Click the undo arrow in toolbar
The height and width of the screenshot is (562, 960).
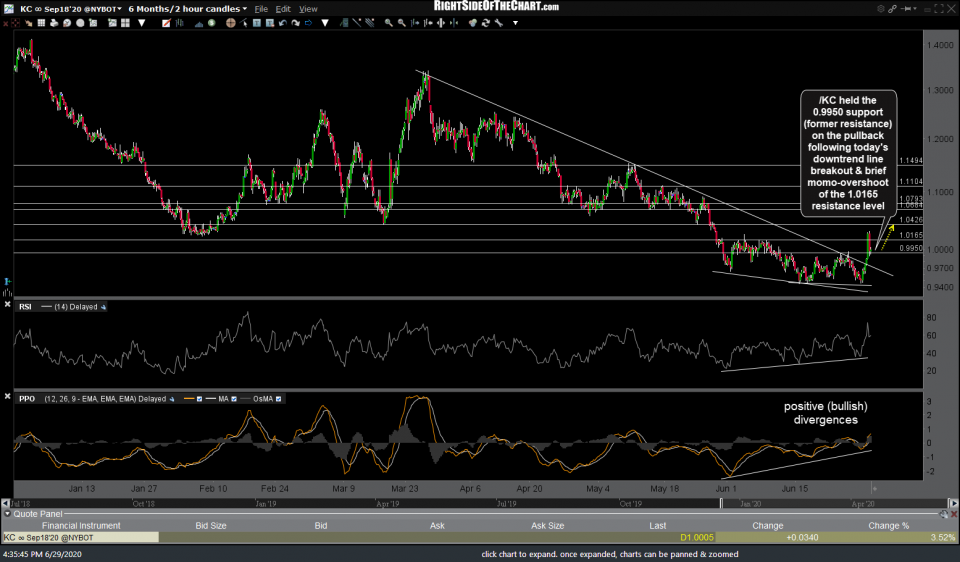tap(283, 23)
